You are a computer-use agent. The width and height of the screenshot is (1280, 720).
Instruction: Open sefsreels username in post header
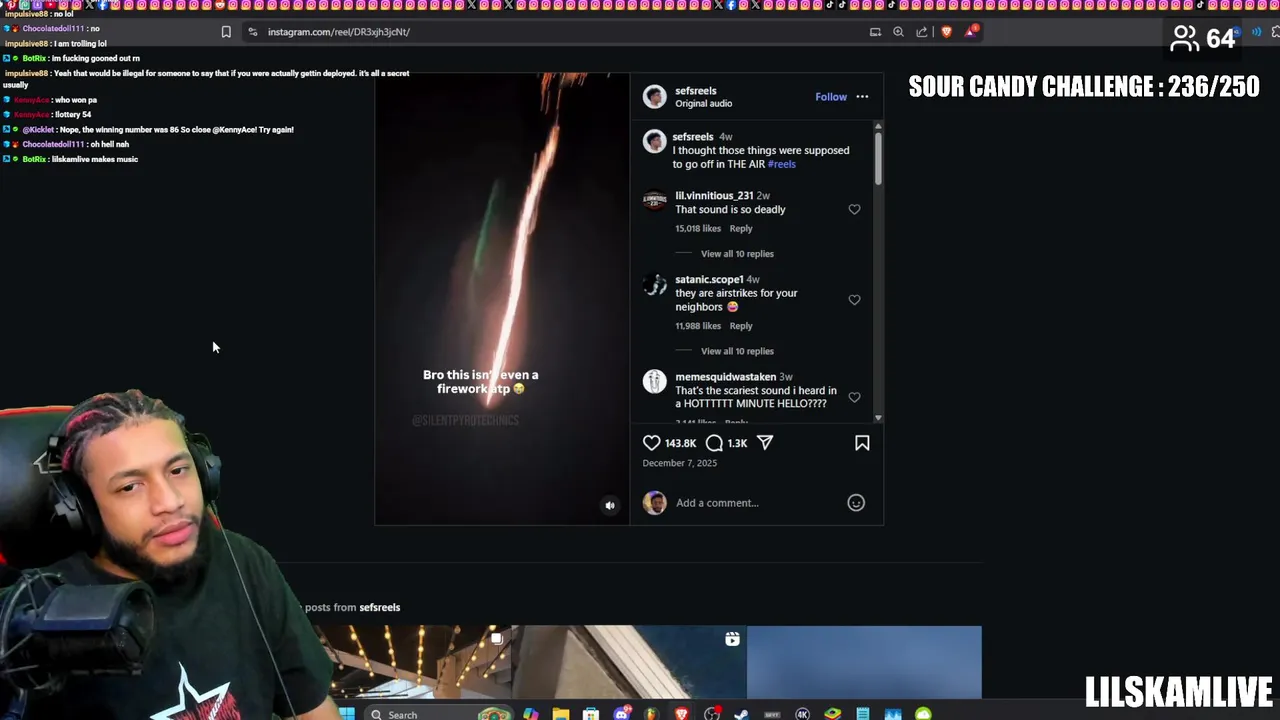(696, 91)
